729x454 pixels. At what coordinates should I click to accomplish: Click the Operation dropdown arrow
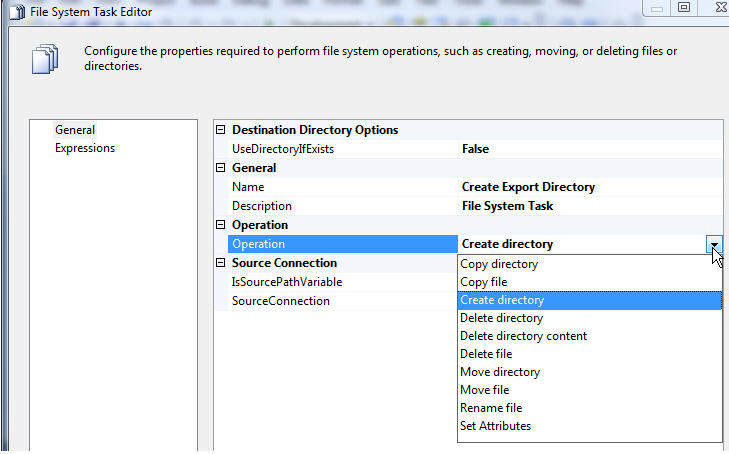coord(713,244)
